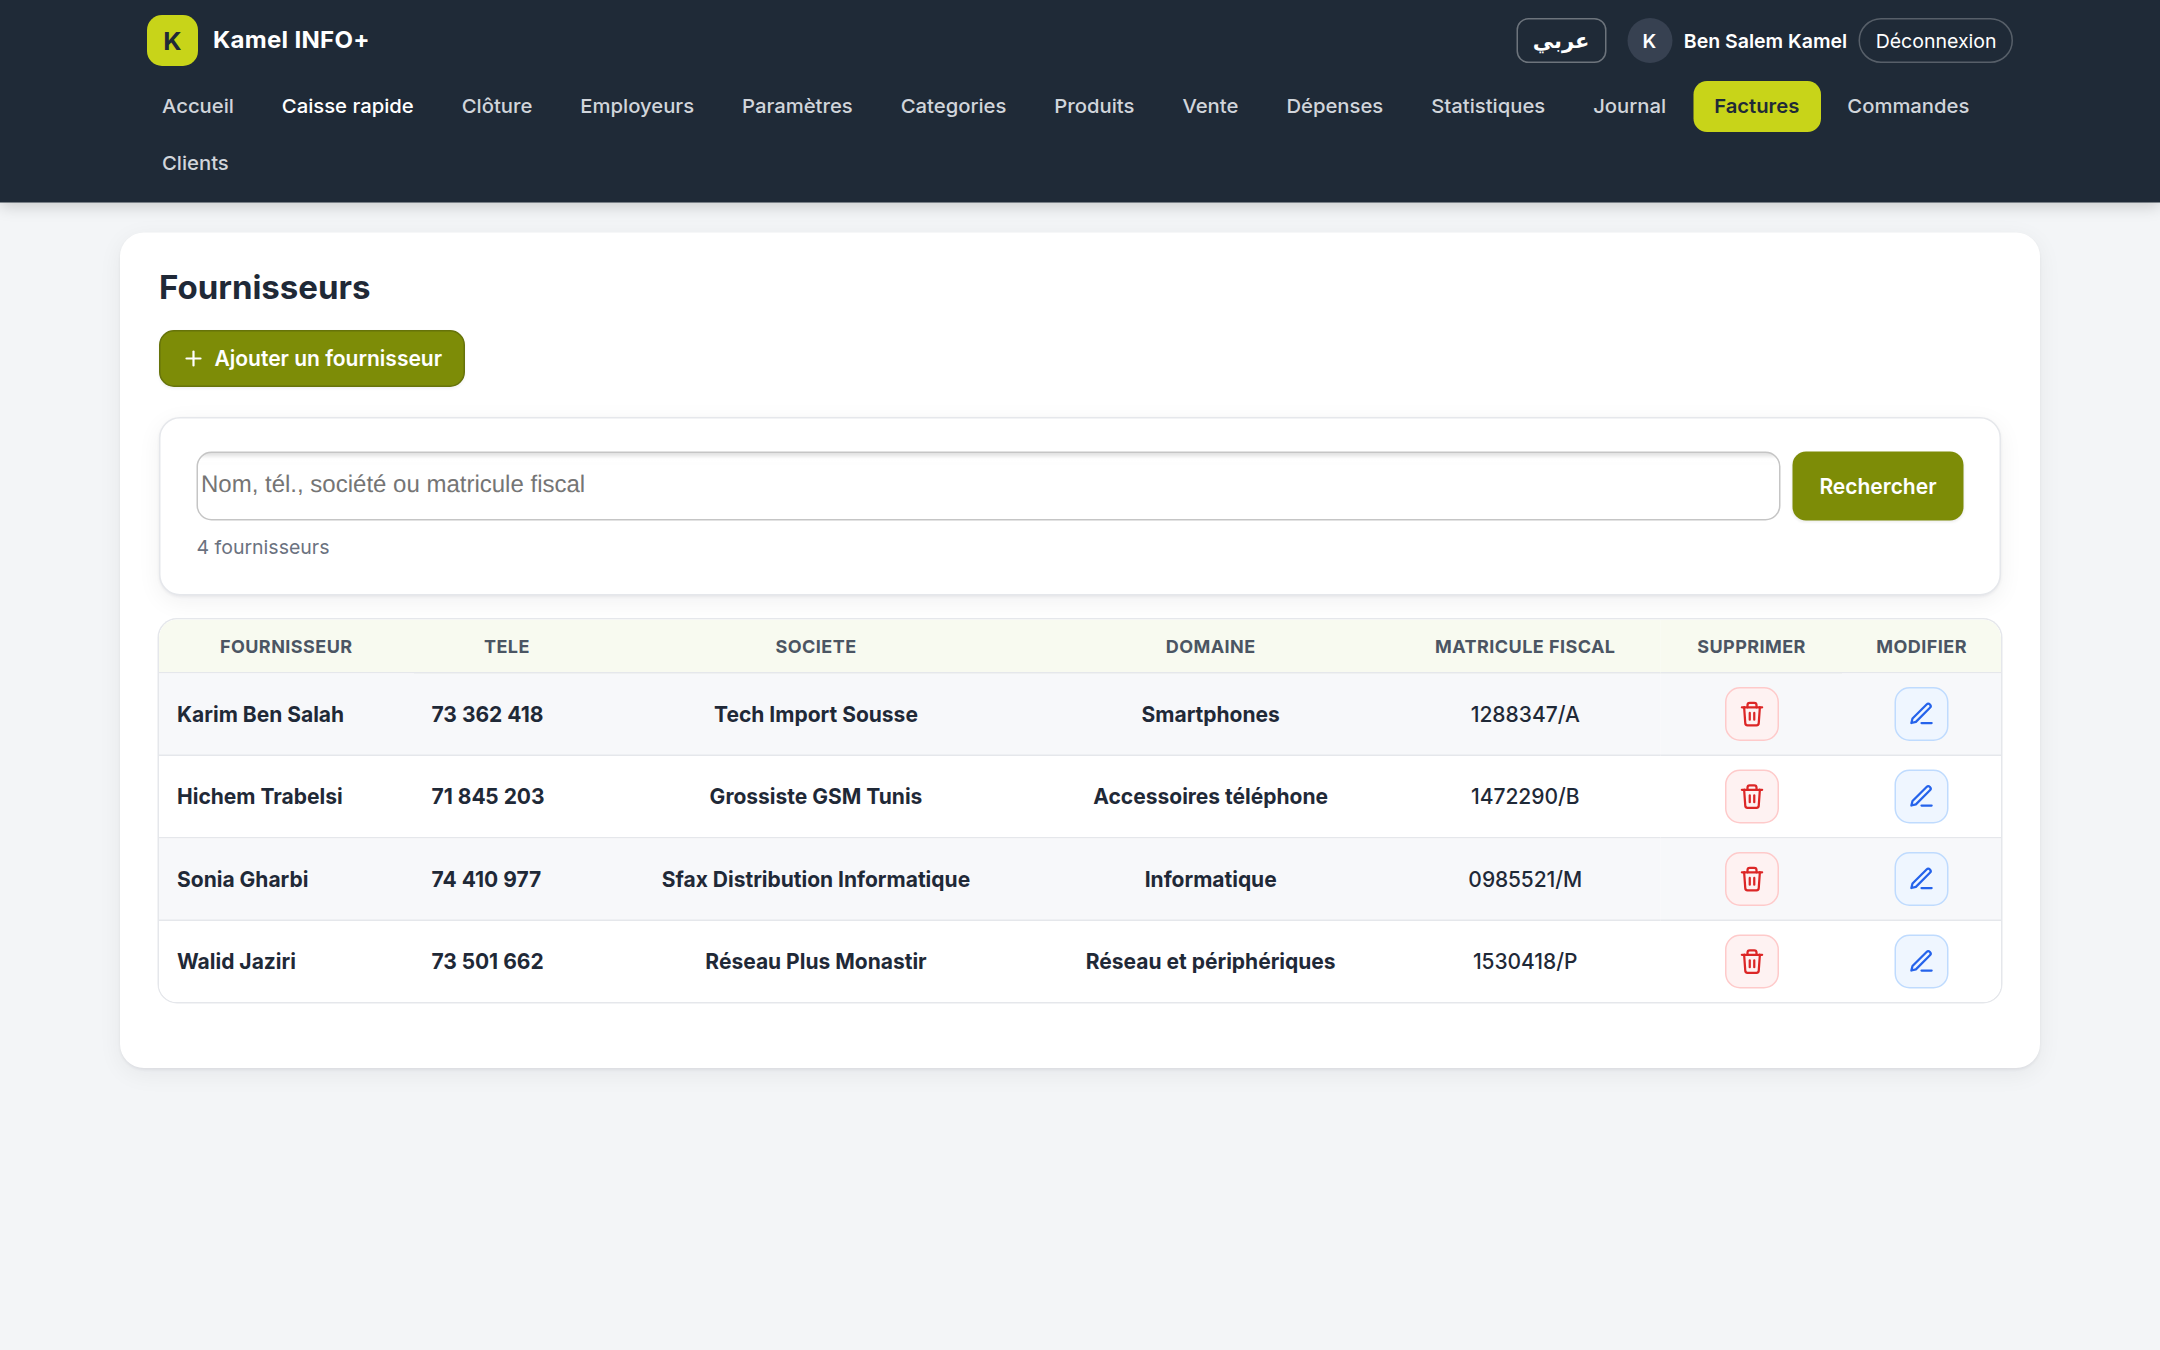View Statistiques page
The height and width of the screenshot is (1350, 2160).
tap(1488, 106)
